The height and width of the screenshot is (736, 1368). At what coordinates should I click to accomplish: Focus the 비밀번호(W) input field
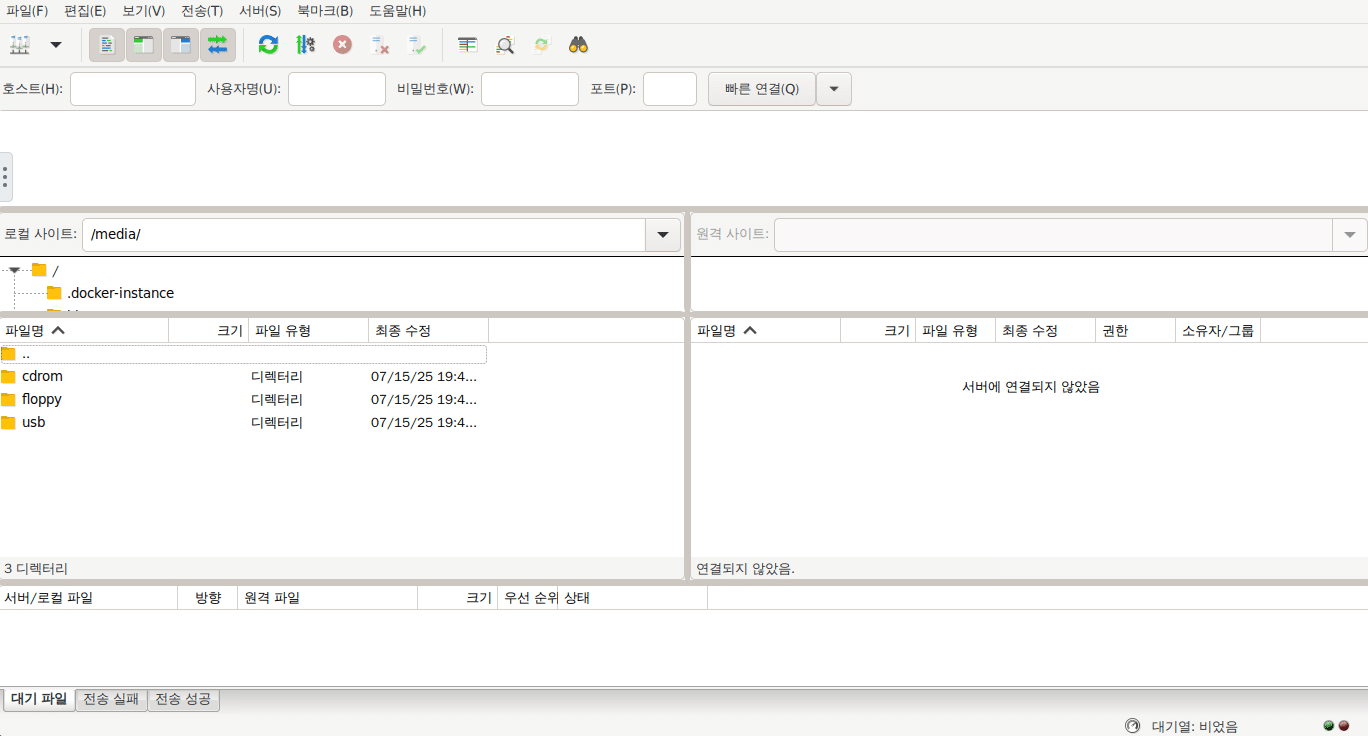coord(530,89)
